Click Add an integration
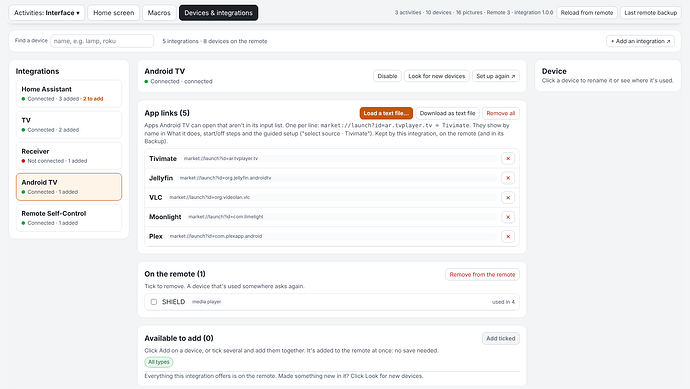 640,41
